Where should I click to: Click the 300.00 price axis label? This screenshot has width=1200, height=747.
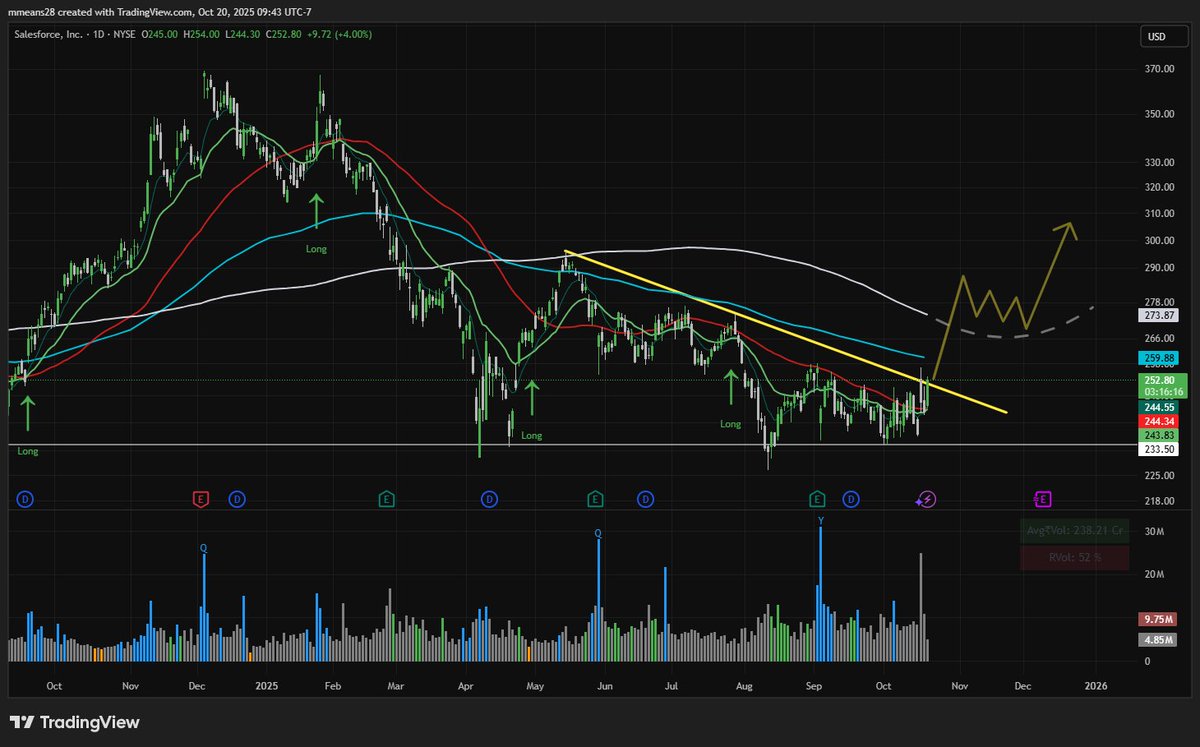[x=1160, y=241]
